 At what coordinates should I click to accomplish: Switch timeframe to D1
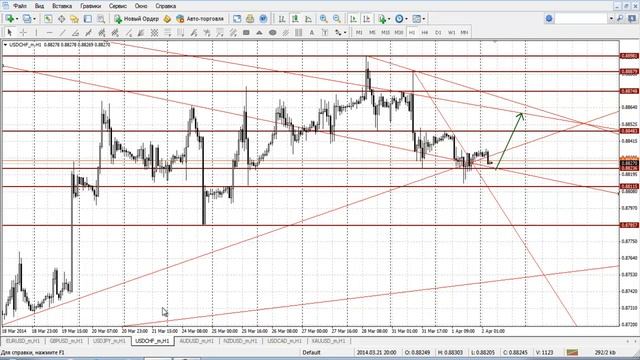click(x=438, y=32)
